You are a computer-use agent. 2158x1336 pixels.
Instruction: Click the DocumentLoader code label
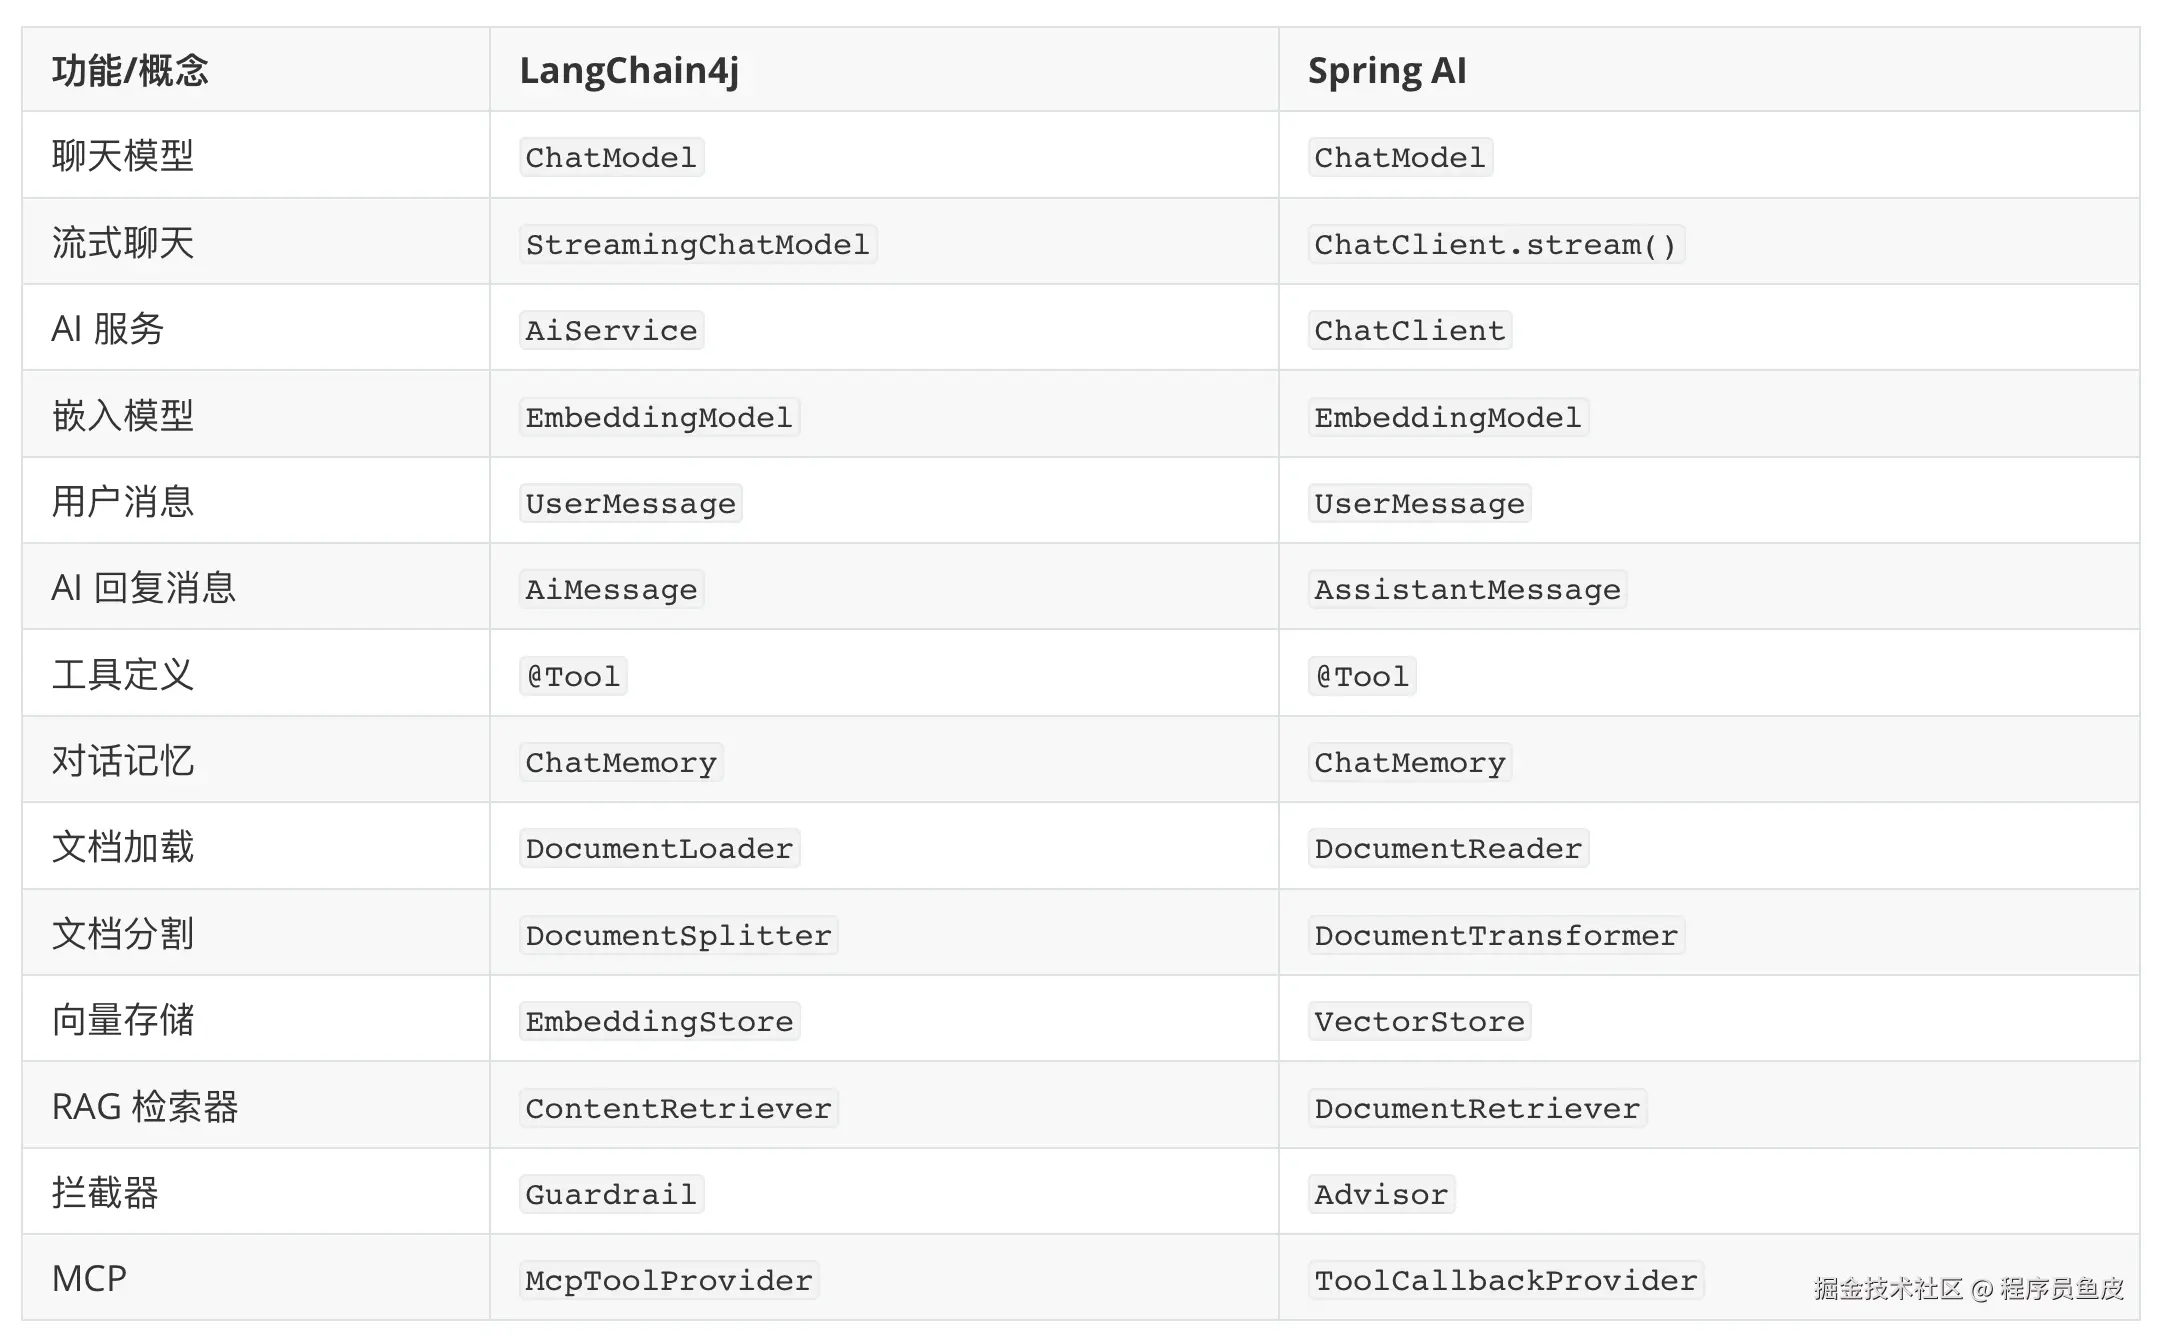pos(659,849)
